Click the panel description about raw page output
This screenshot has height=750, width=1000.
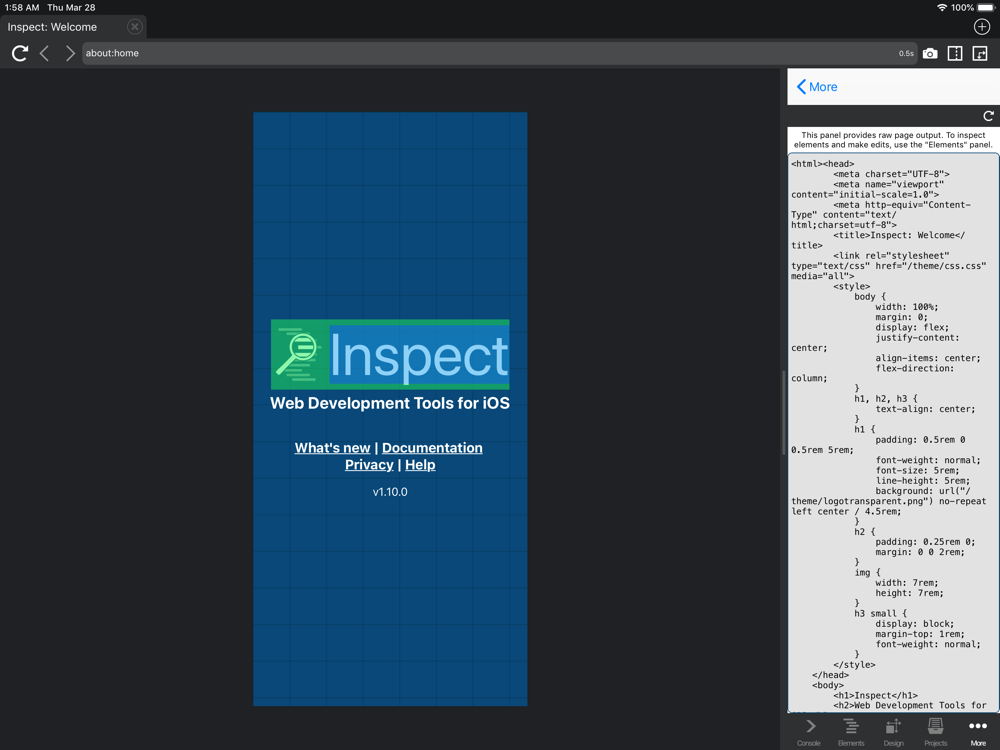tap(893, 140)
